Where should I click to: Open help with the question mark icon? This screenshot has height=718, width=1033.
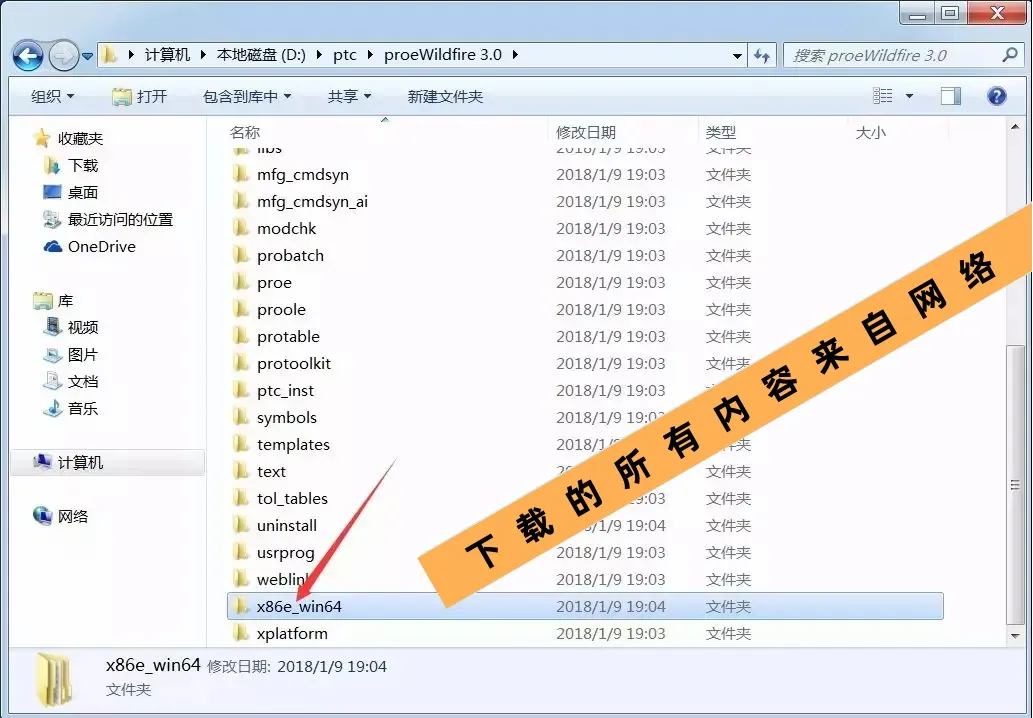997,96
